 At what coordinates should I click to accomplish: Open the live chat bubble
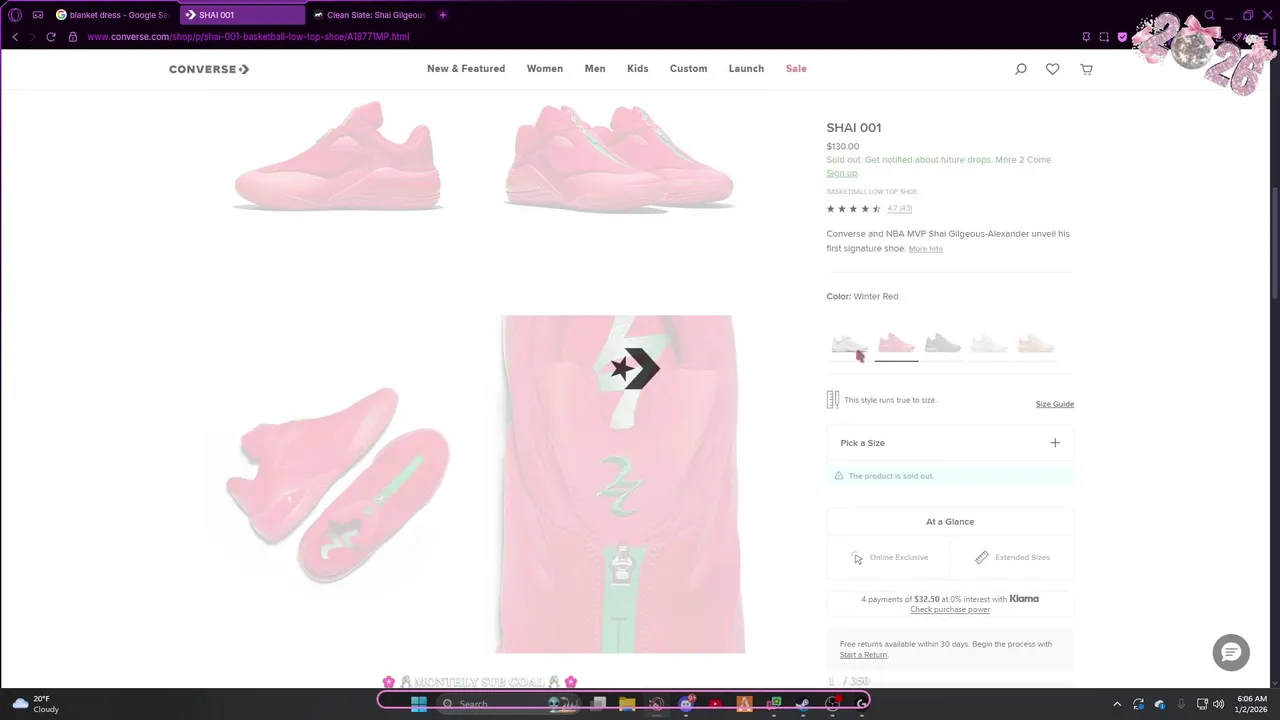pyautogui.click(x=1231, y=653)
